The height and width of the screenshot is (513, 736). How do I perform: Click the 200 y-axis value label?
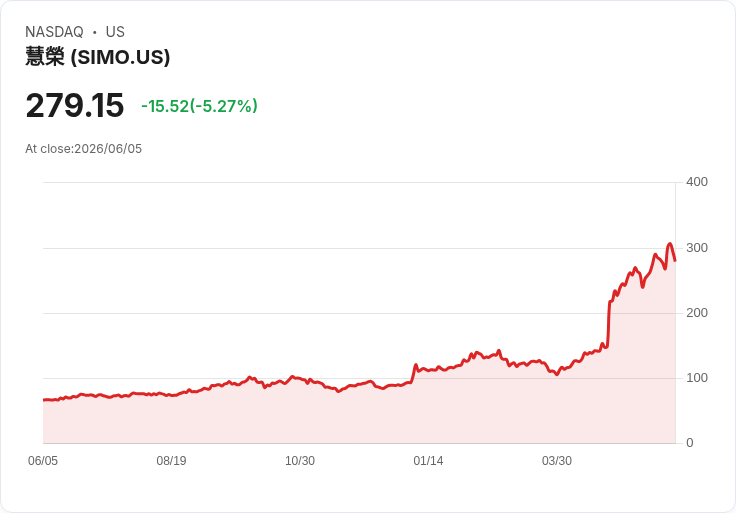tap(697, 313)
